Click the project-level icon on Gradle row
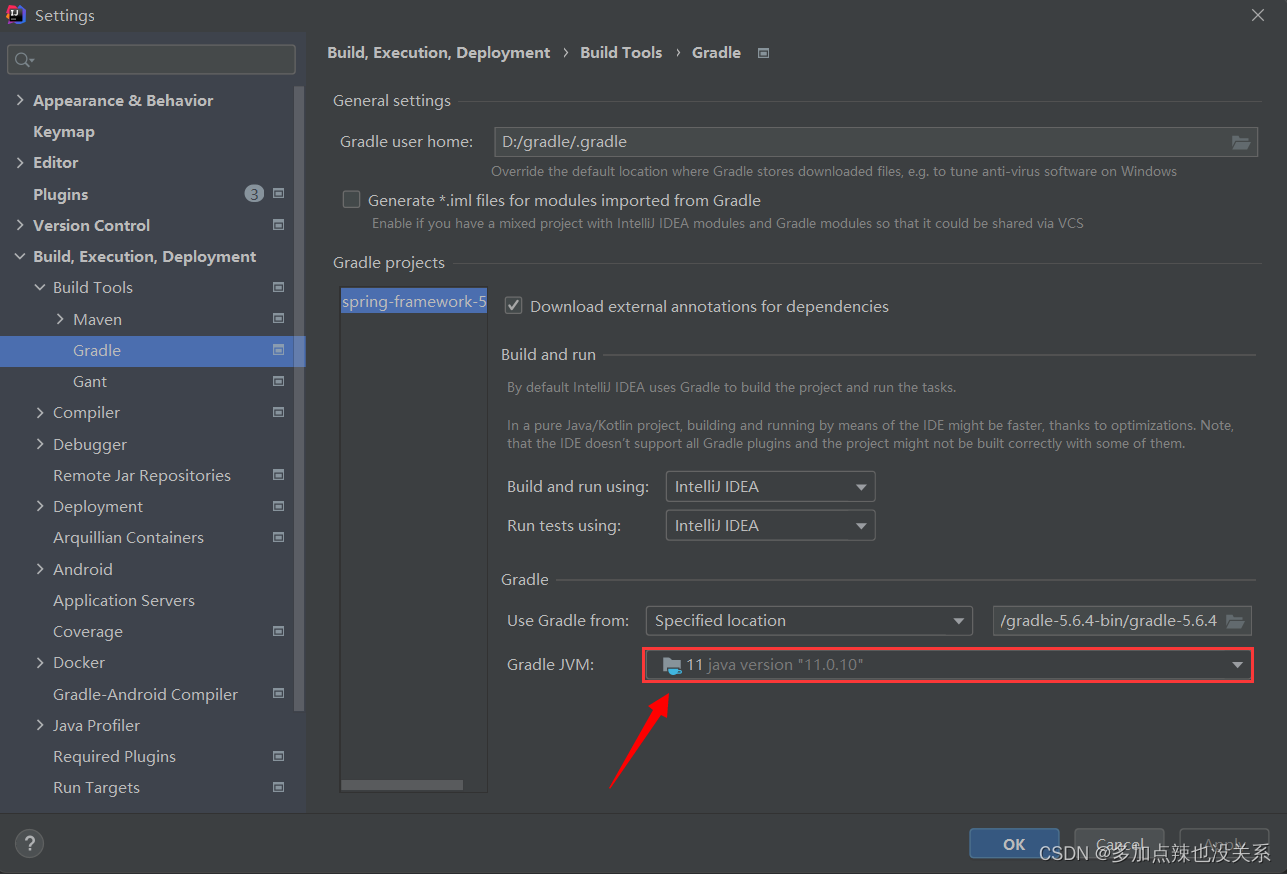Viewport: 1287px width, 874px height. [x=279, y=350]
